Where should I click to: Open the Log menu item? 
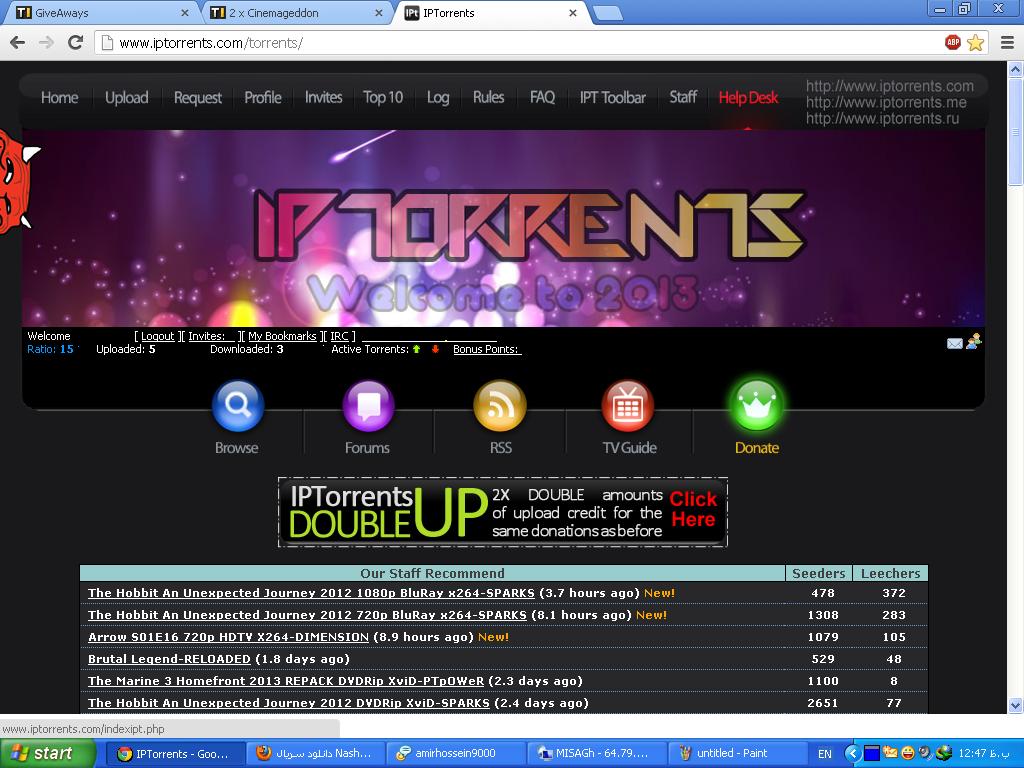pos(438,97)
